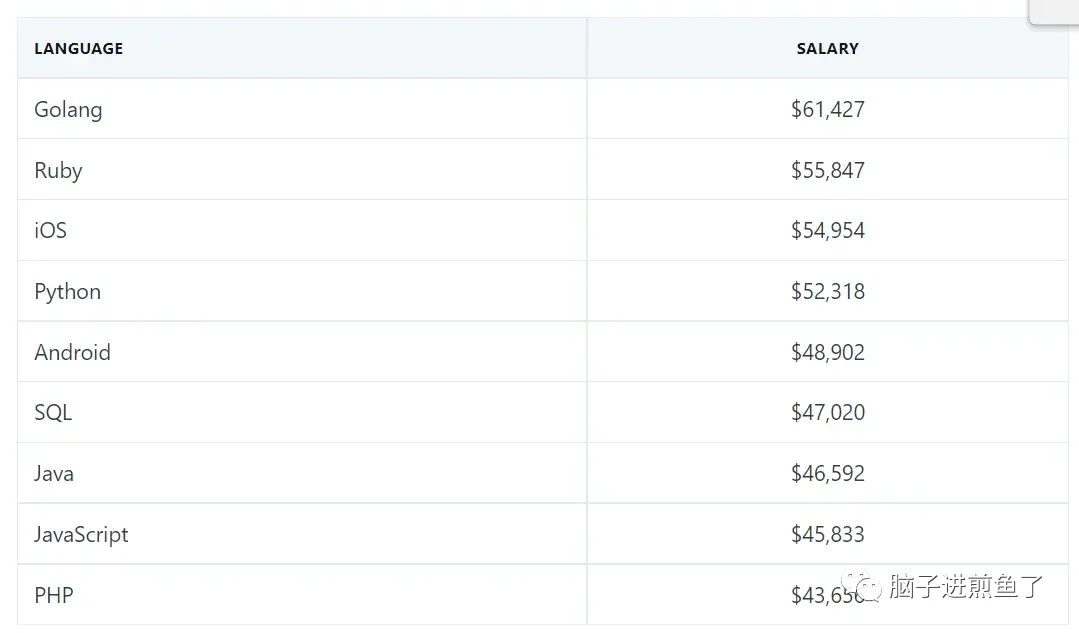Viewport: 1079px width, 633px height.
Task: Select the Golang row label
Action: pyautogui.click(x=68, y=110)
